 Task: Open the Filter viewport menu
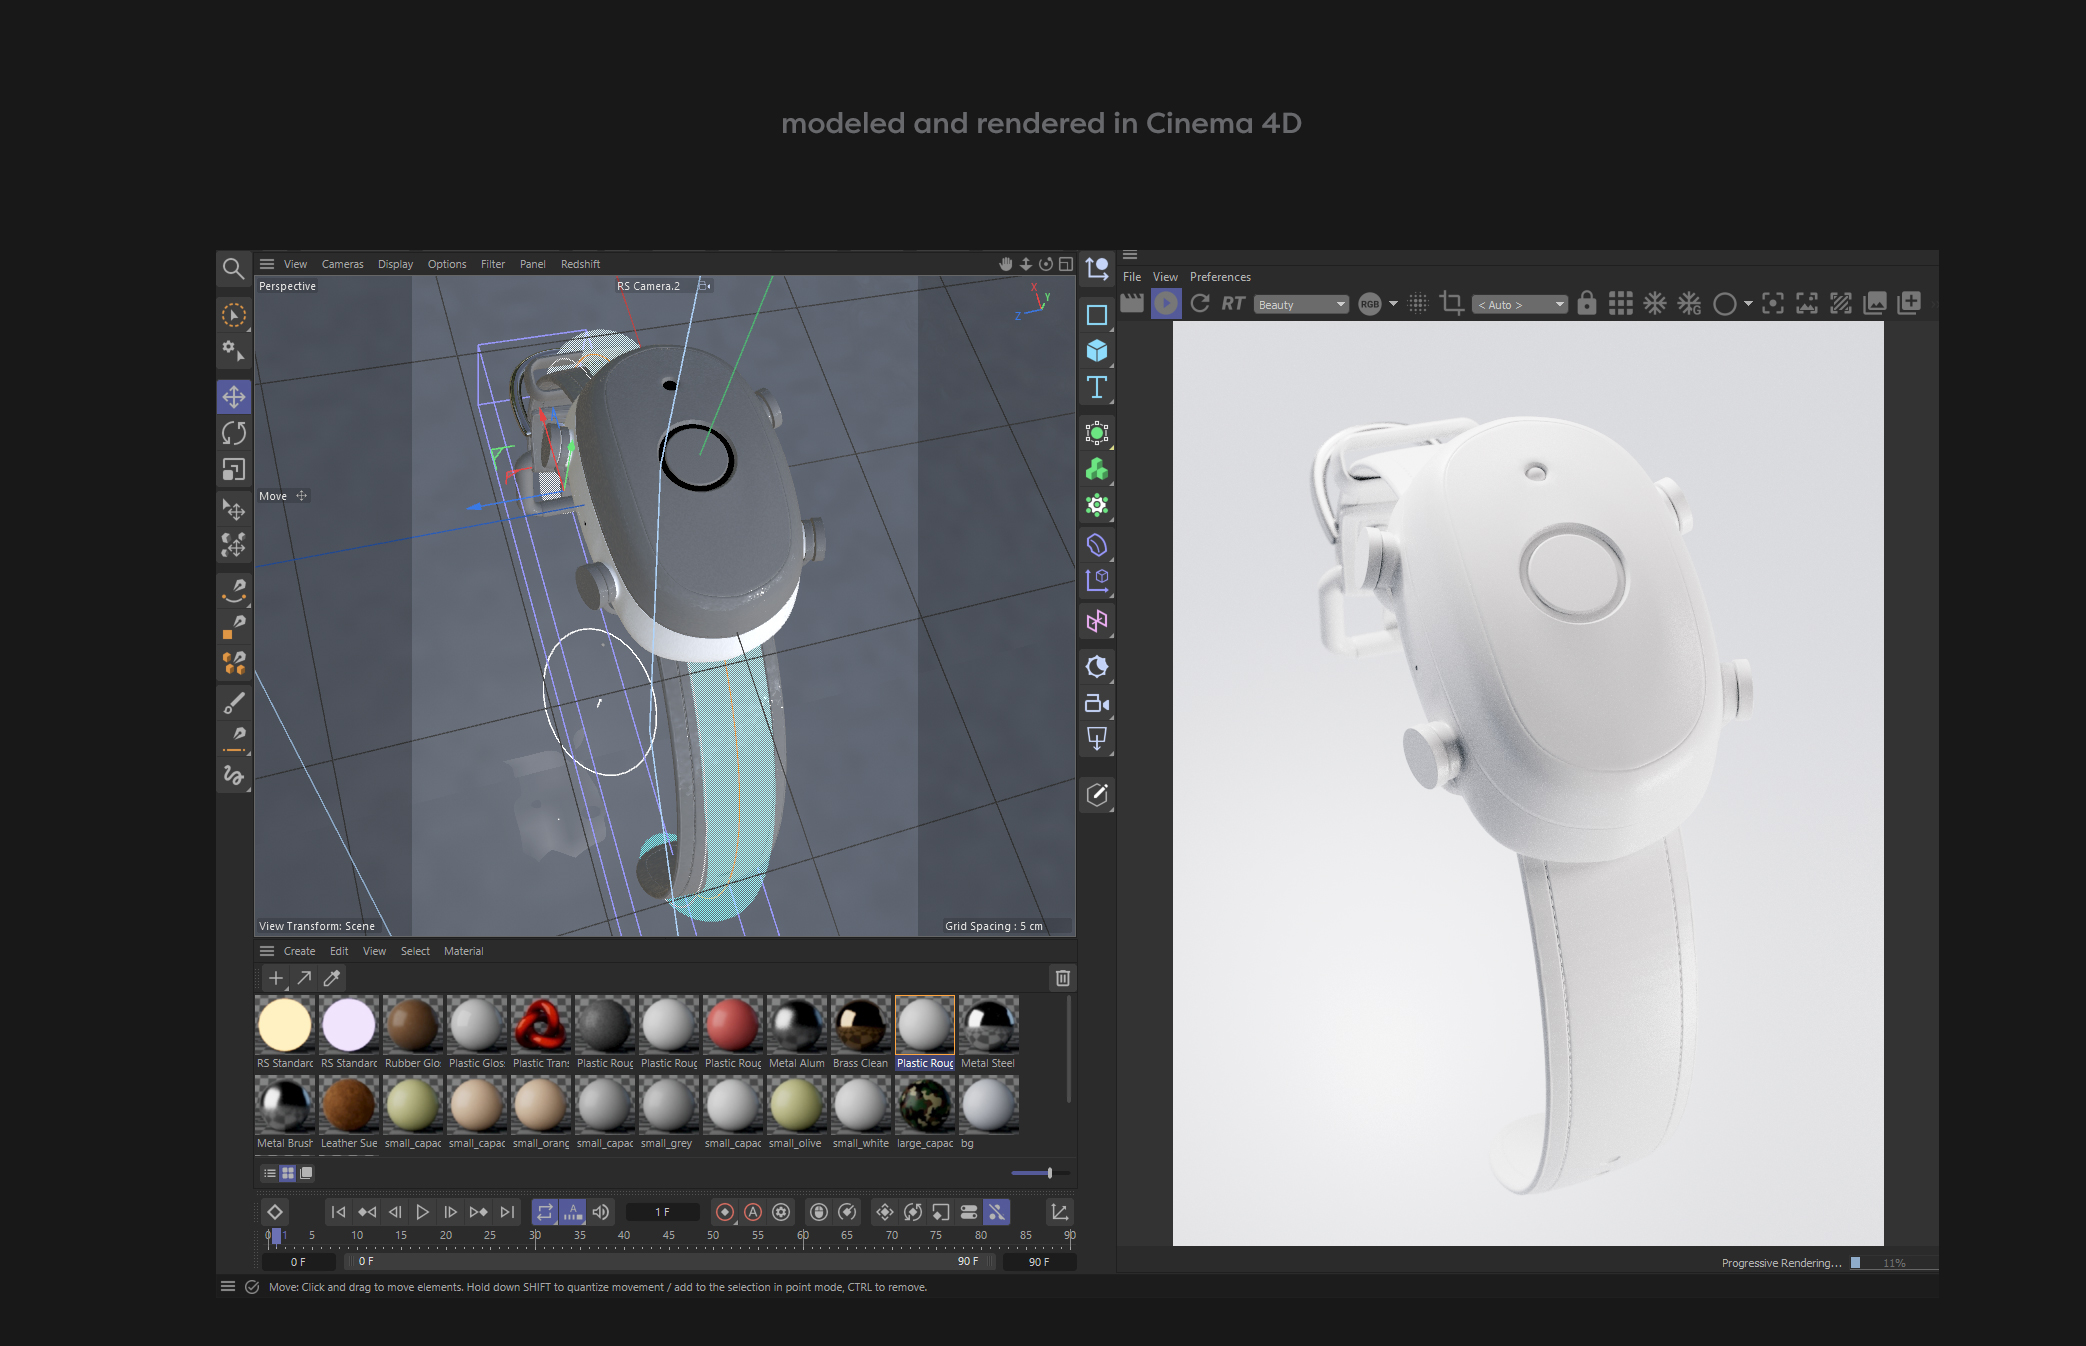point(493,264)
